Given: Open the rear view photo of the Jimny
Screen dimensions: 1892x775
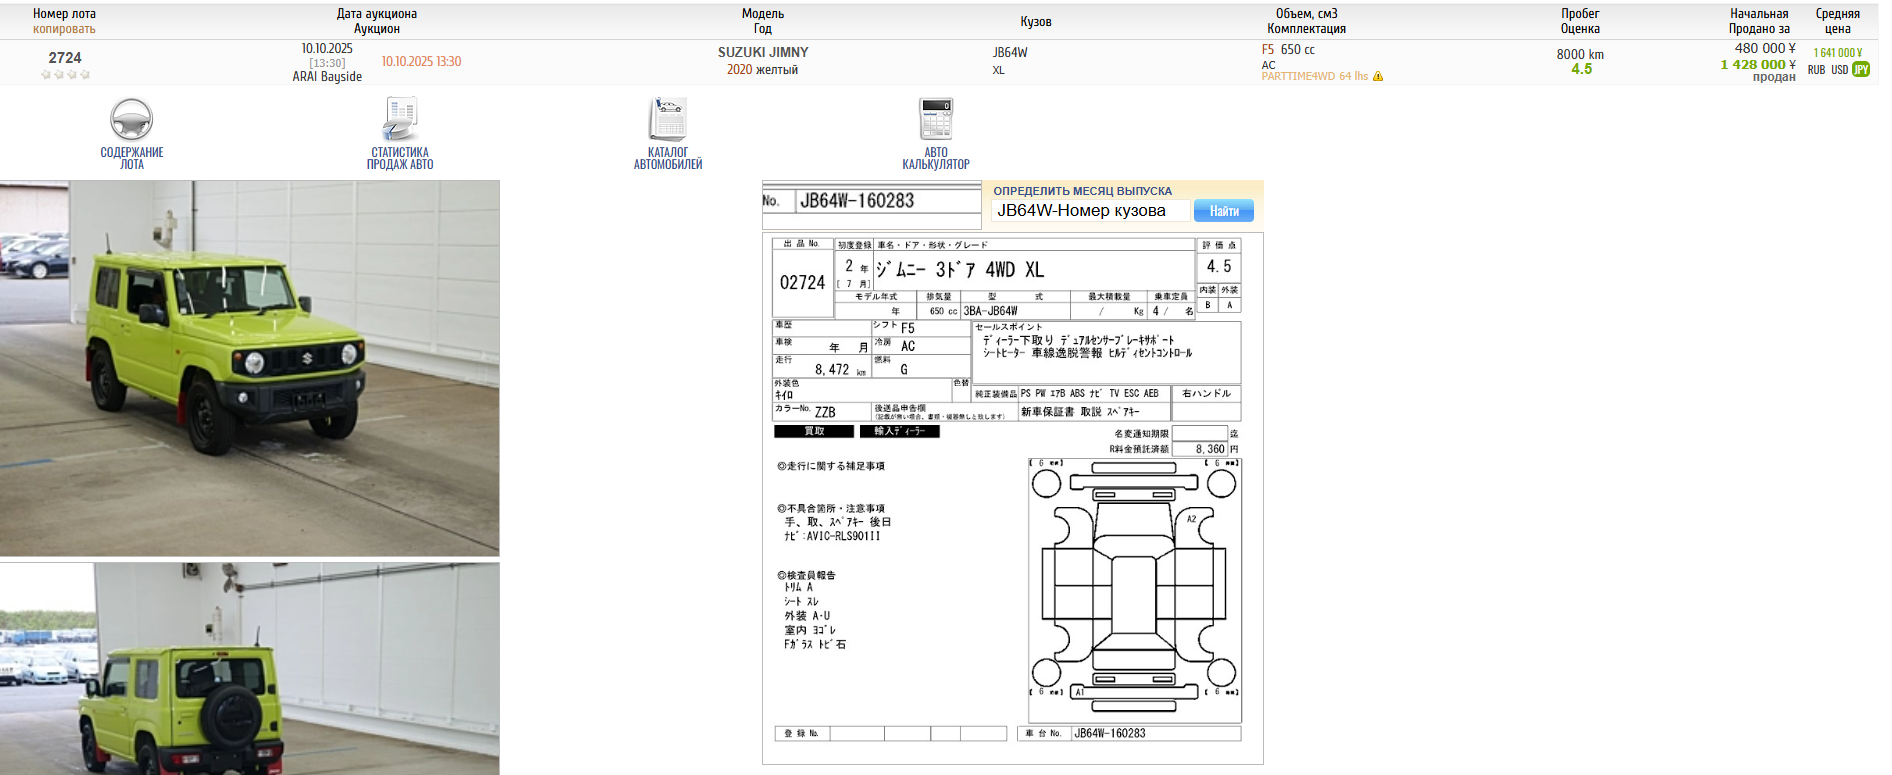Looking at the screenshot, I should (x=250, y=669).
